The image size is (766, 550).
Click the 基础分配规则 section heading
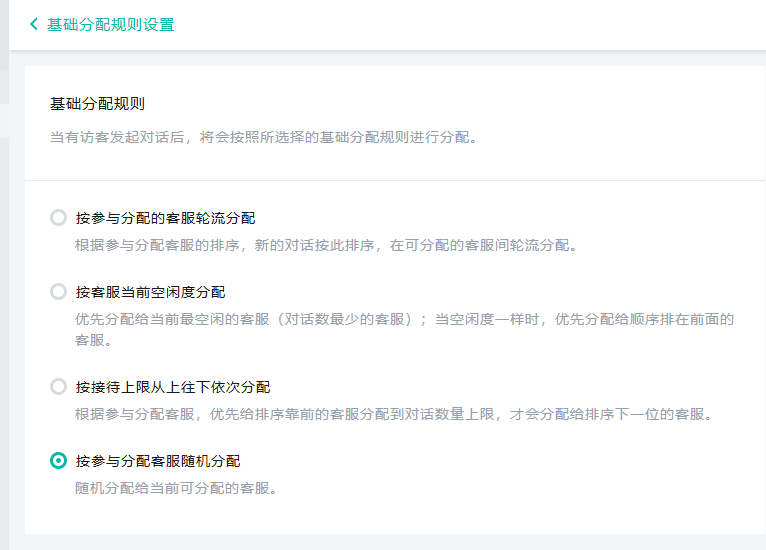coord(98,103)
